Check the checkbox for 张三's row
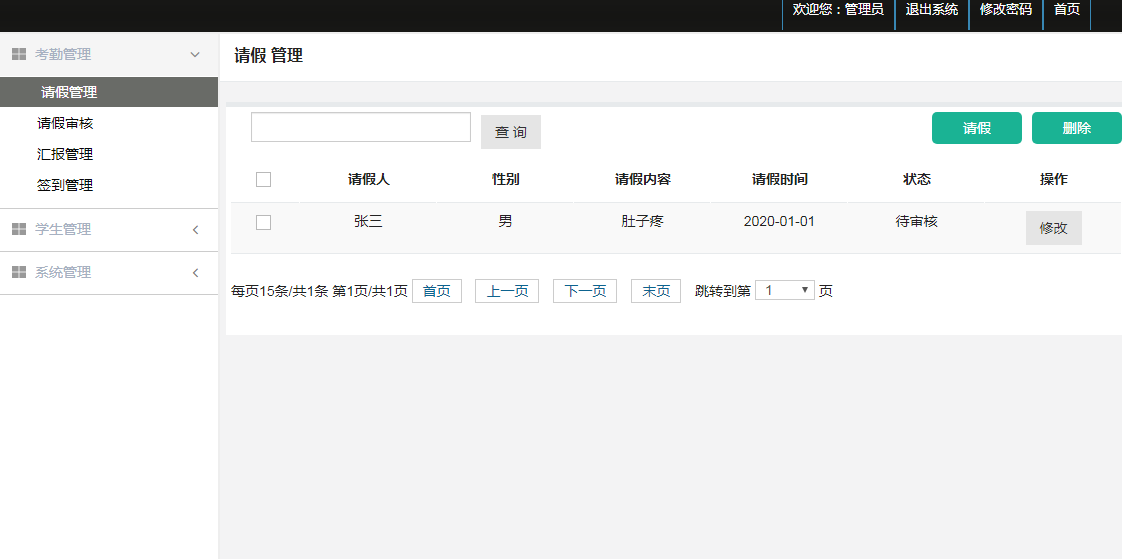The width and height of the screenshot is (1122, 559). click(x=264, y=222)
